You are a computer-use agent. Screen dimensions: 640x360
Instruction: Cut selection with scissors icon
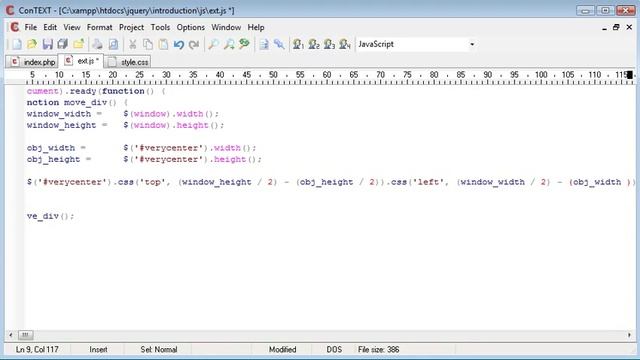[133, 44]
